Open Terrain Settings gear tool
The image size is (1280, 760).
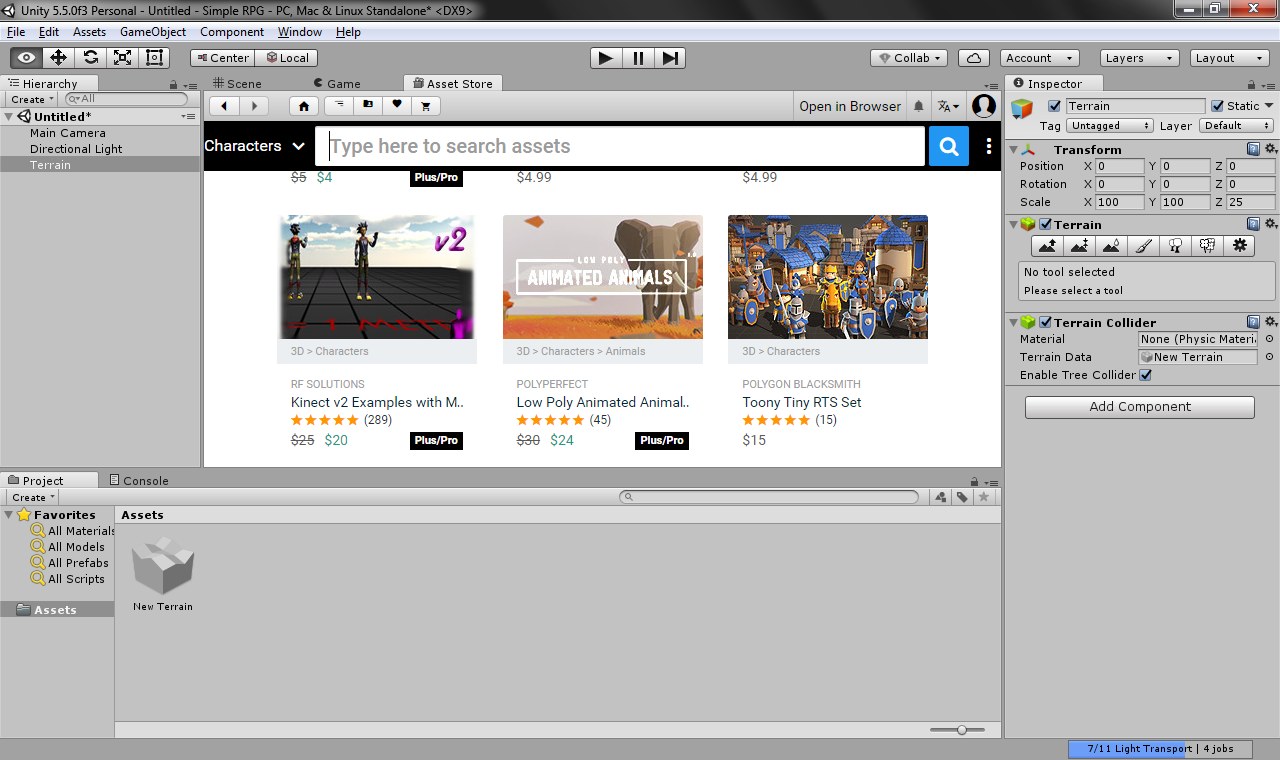1241,245
